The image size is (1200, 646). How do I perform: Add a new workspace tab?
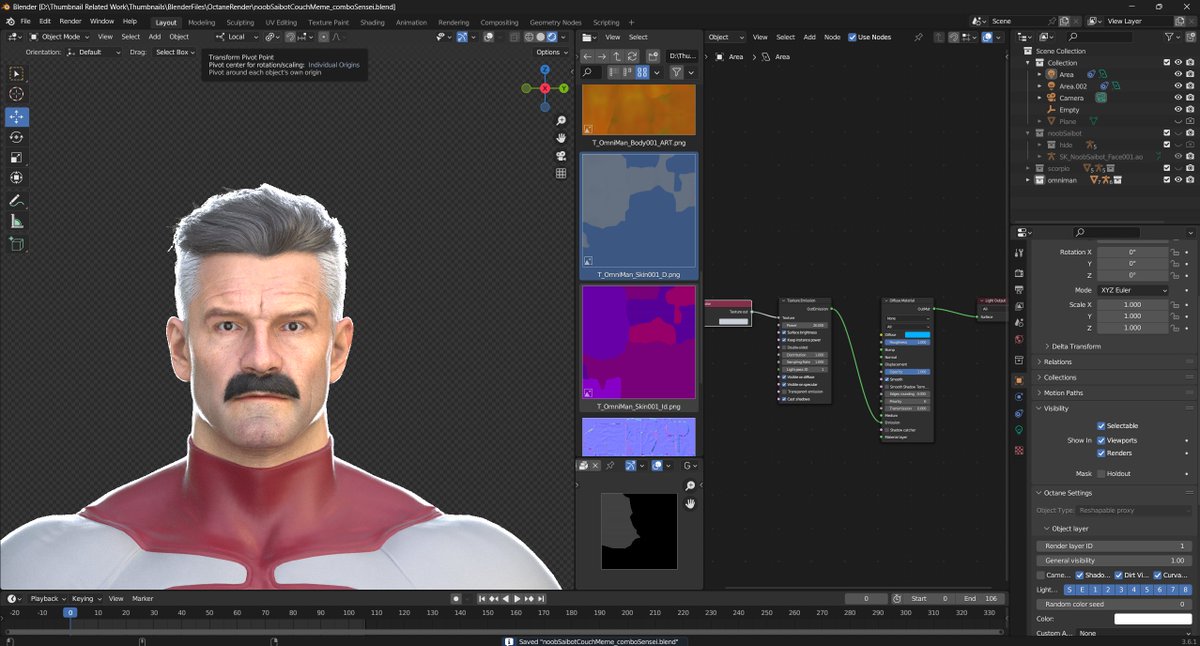pos(631,22)
